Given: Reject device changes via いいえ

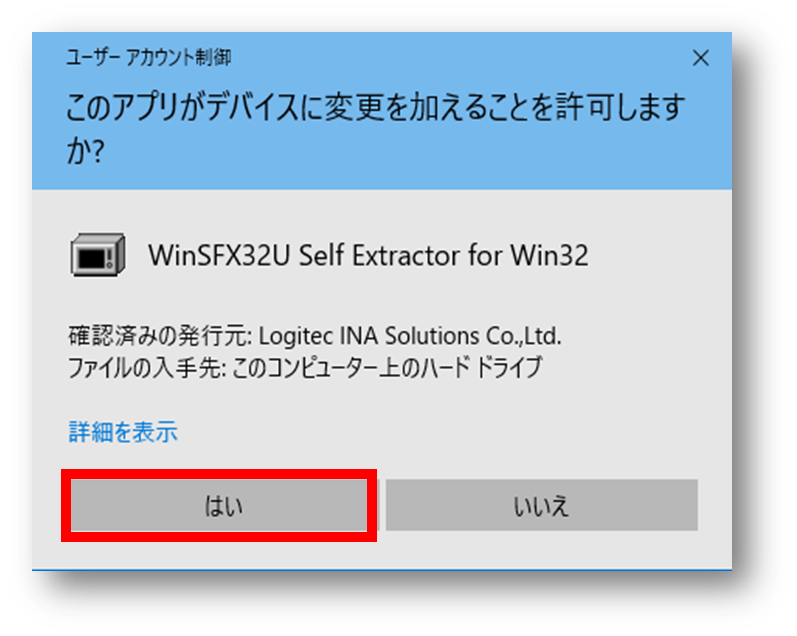Looking at the screenshot, I should coord(542,505).
